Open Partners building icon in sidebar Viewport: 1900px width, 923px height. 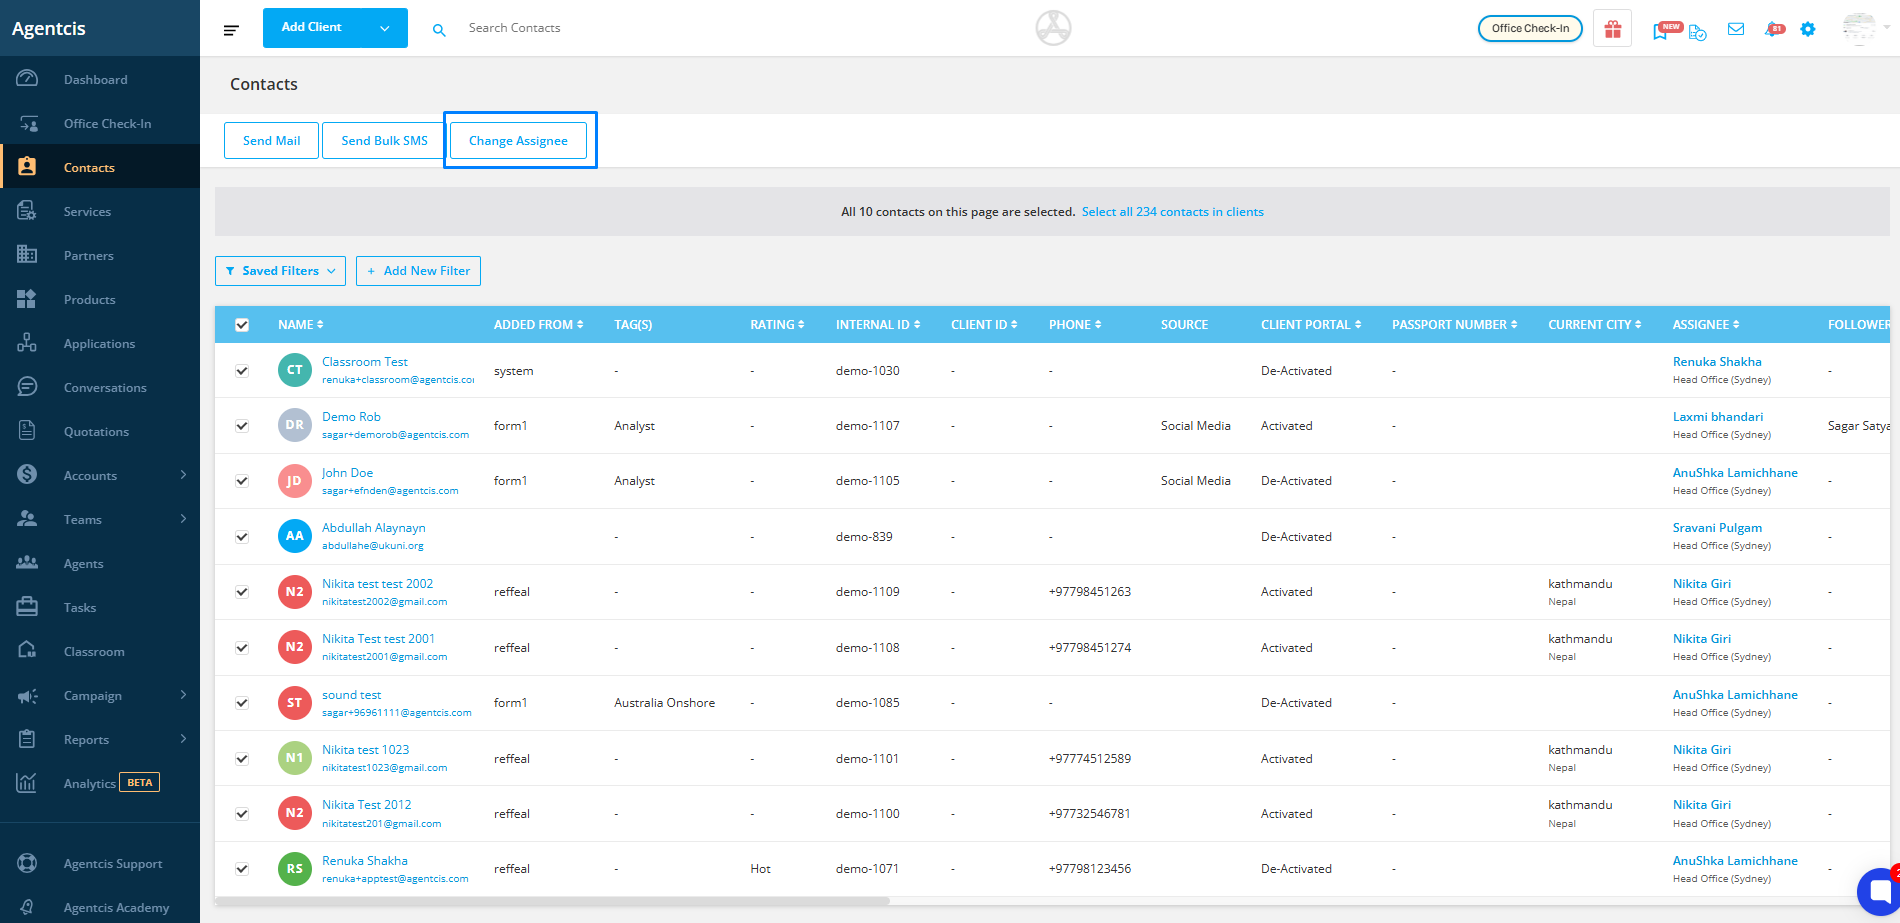27,255
